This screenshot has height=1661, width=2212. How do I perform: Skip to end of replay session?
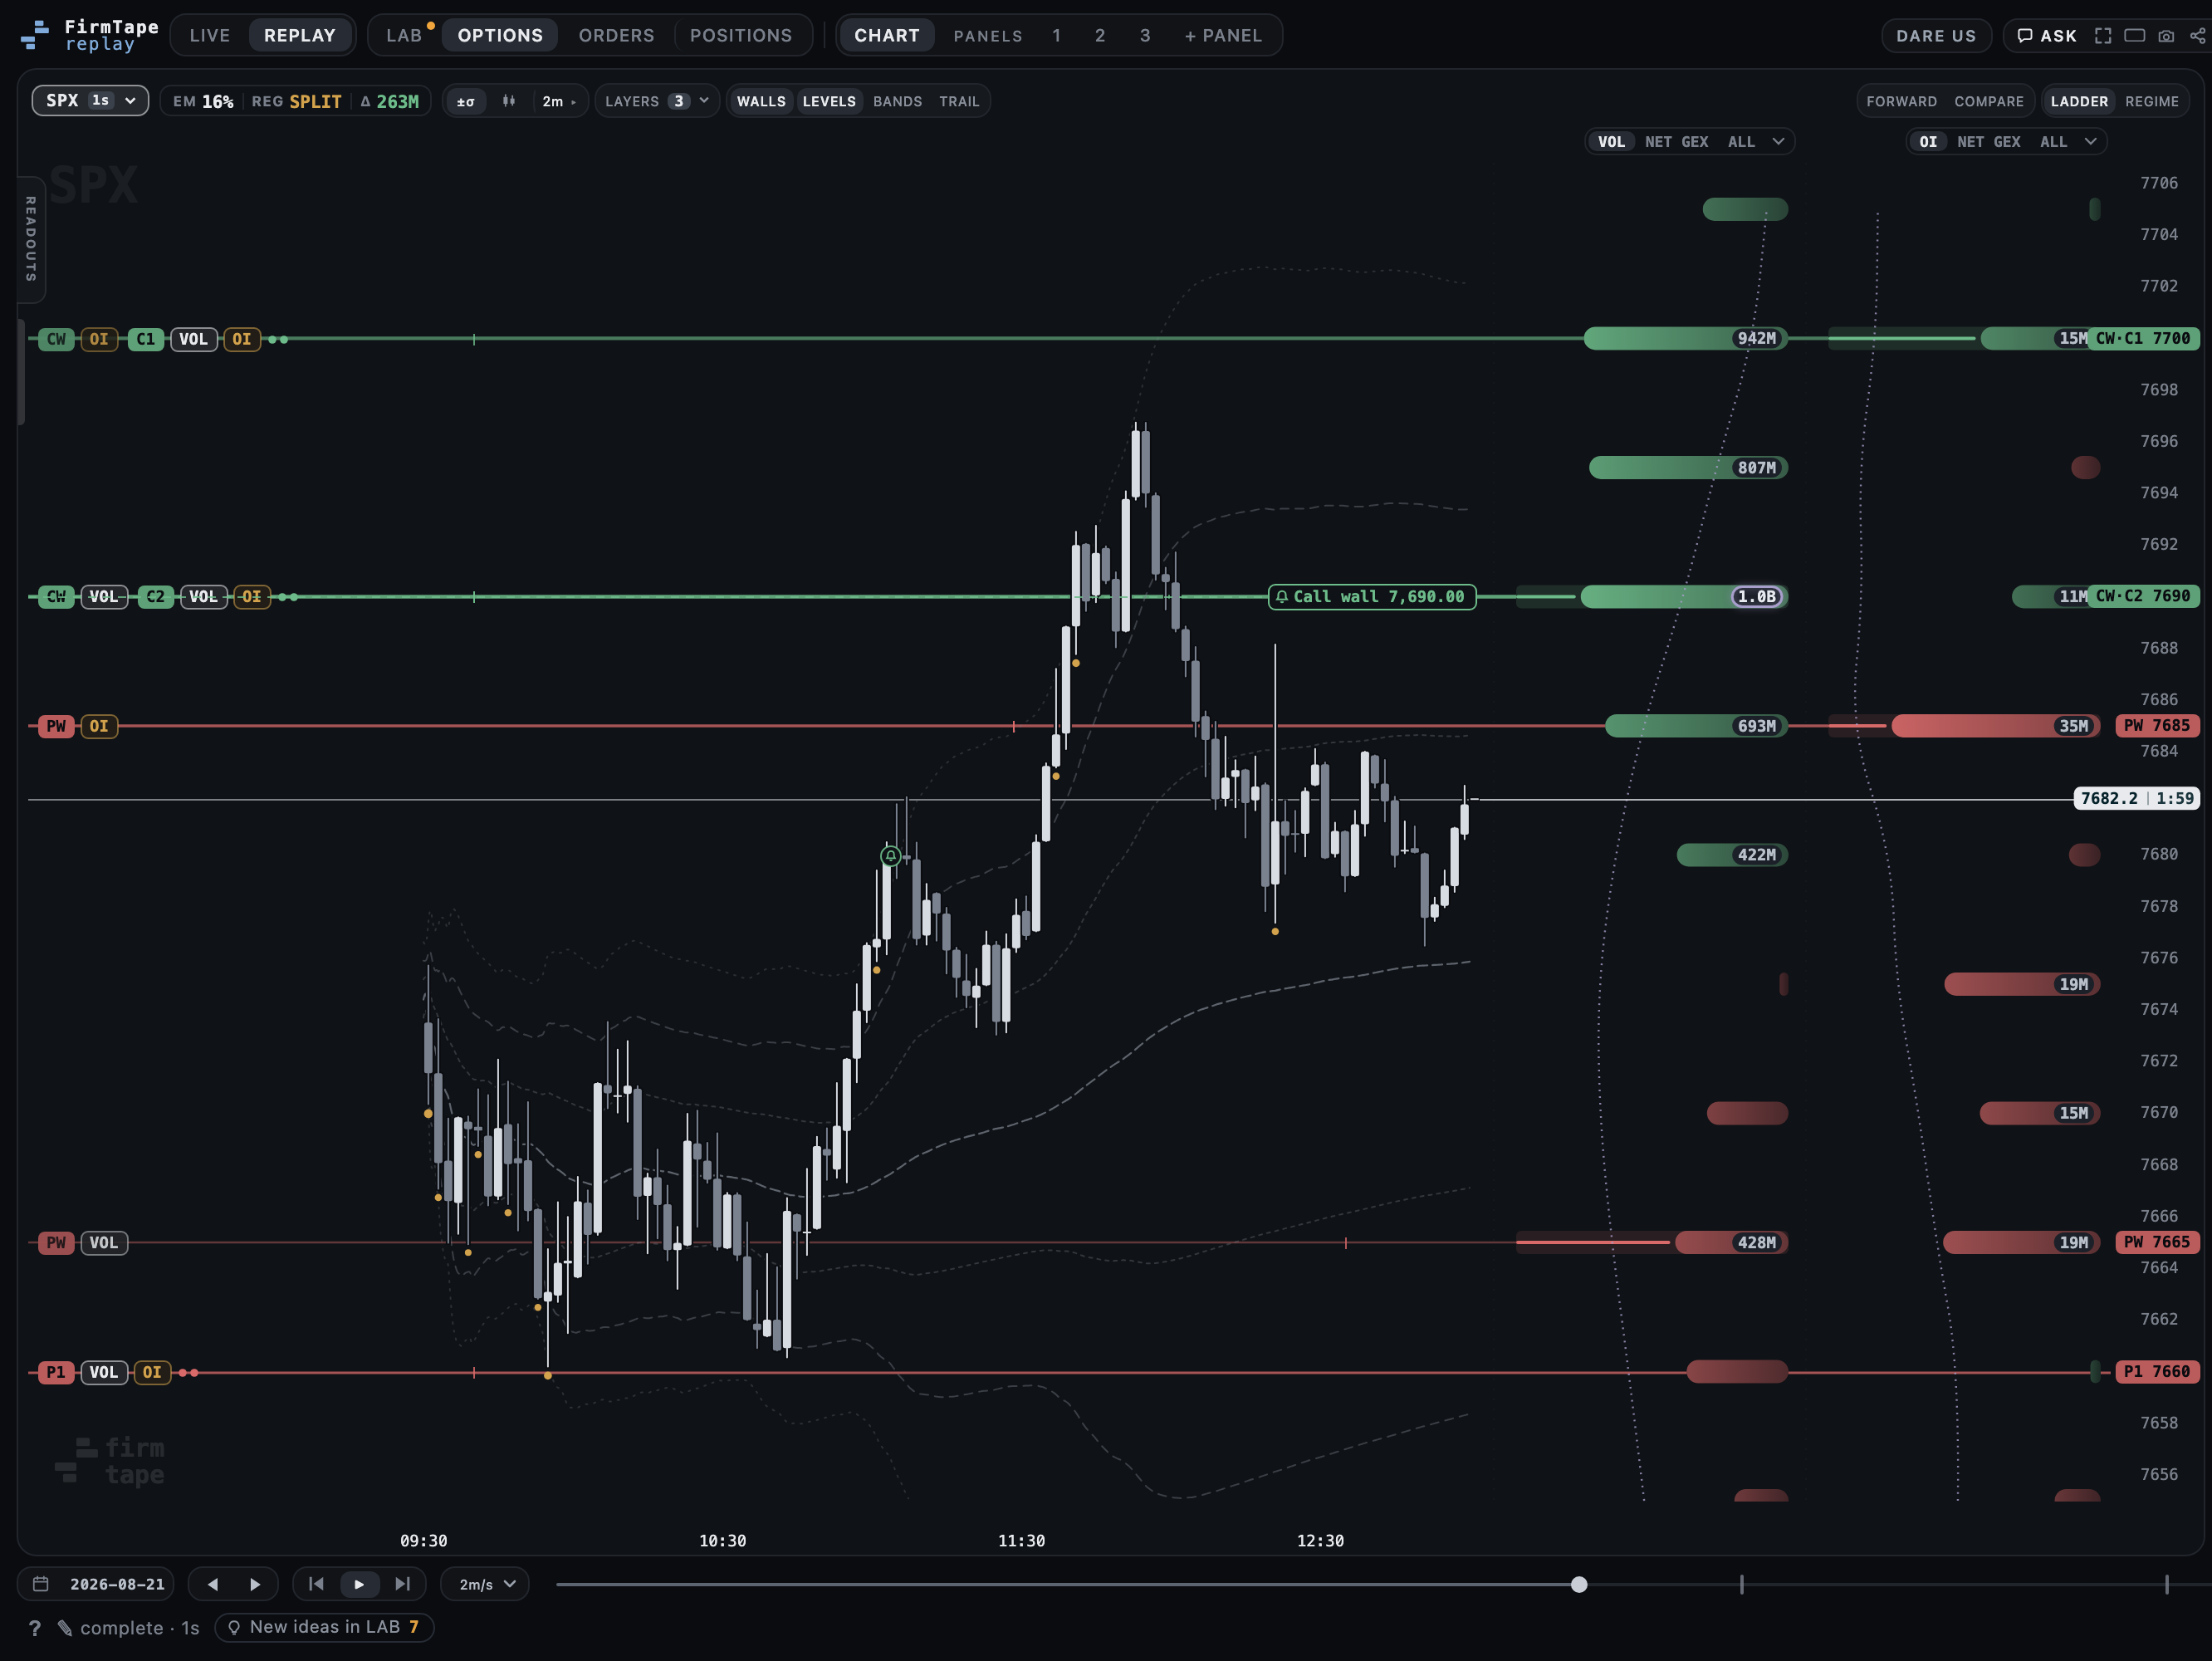point(402,1584)
